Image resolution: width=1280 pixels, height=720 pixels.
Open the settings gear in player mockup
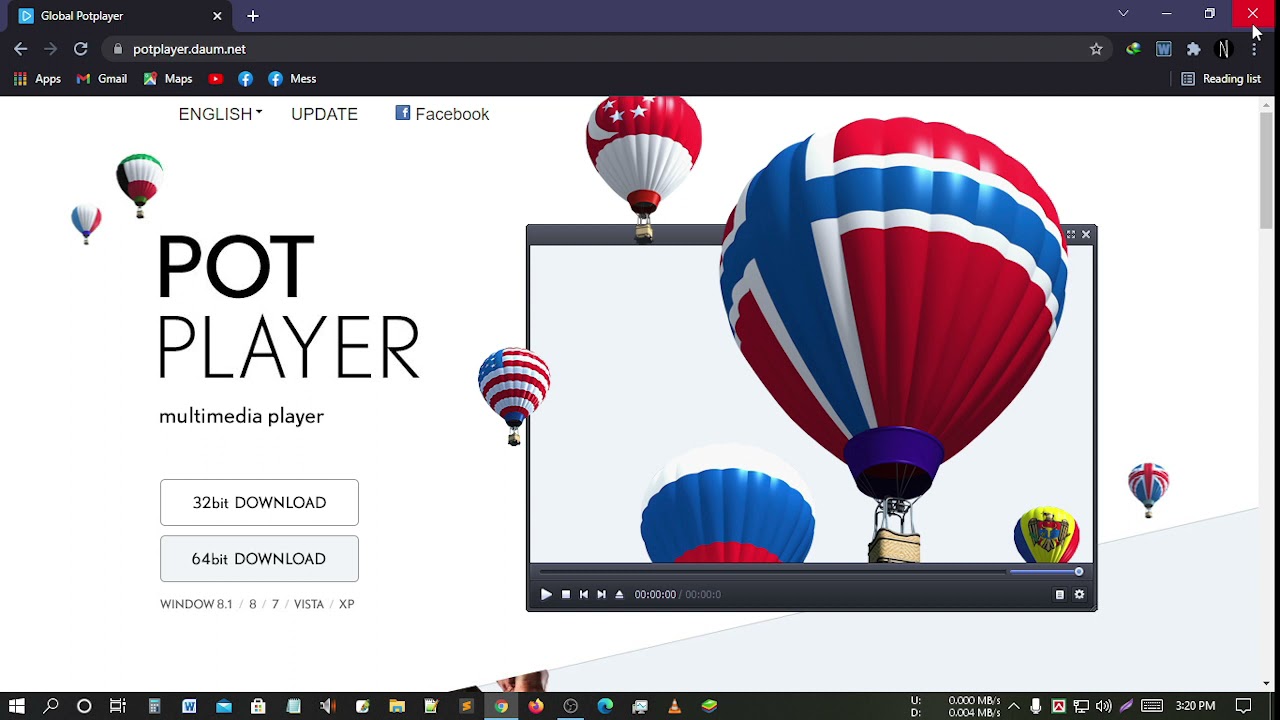(1079, 594)
